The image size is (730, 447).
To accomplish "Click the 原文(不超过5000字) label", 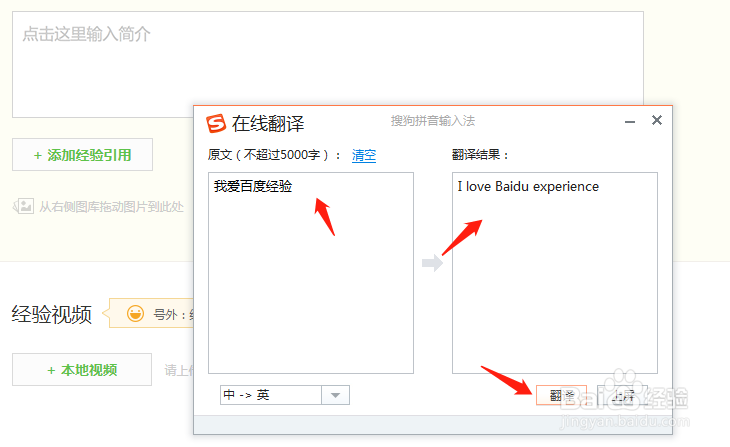I will (x=274, y=155).
